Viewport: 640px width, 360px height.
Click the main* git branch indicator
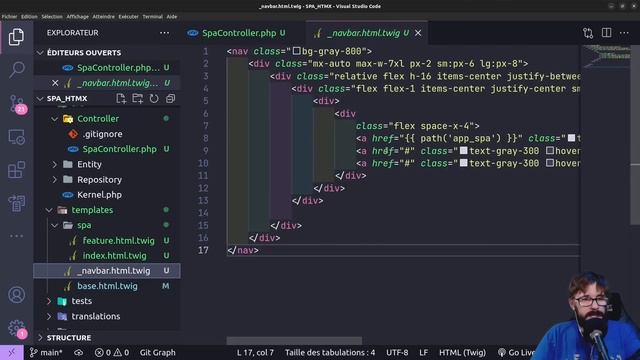(46, 352)
